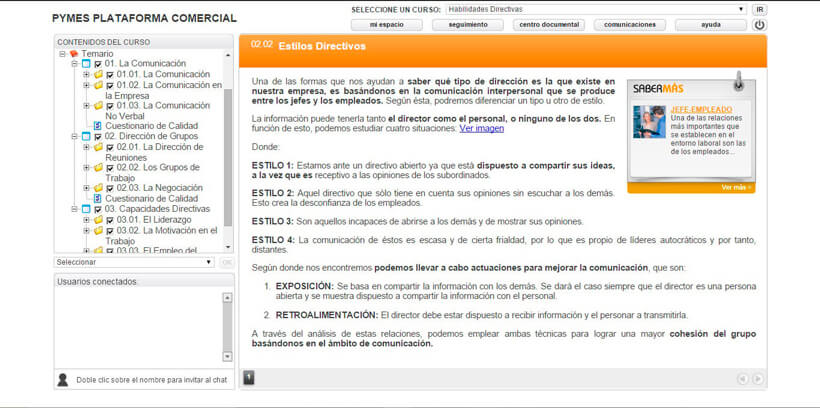
Task: Open the comunicaciones menu
Action: pyautogui.click(x=630, y=25)
